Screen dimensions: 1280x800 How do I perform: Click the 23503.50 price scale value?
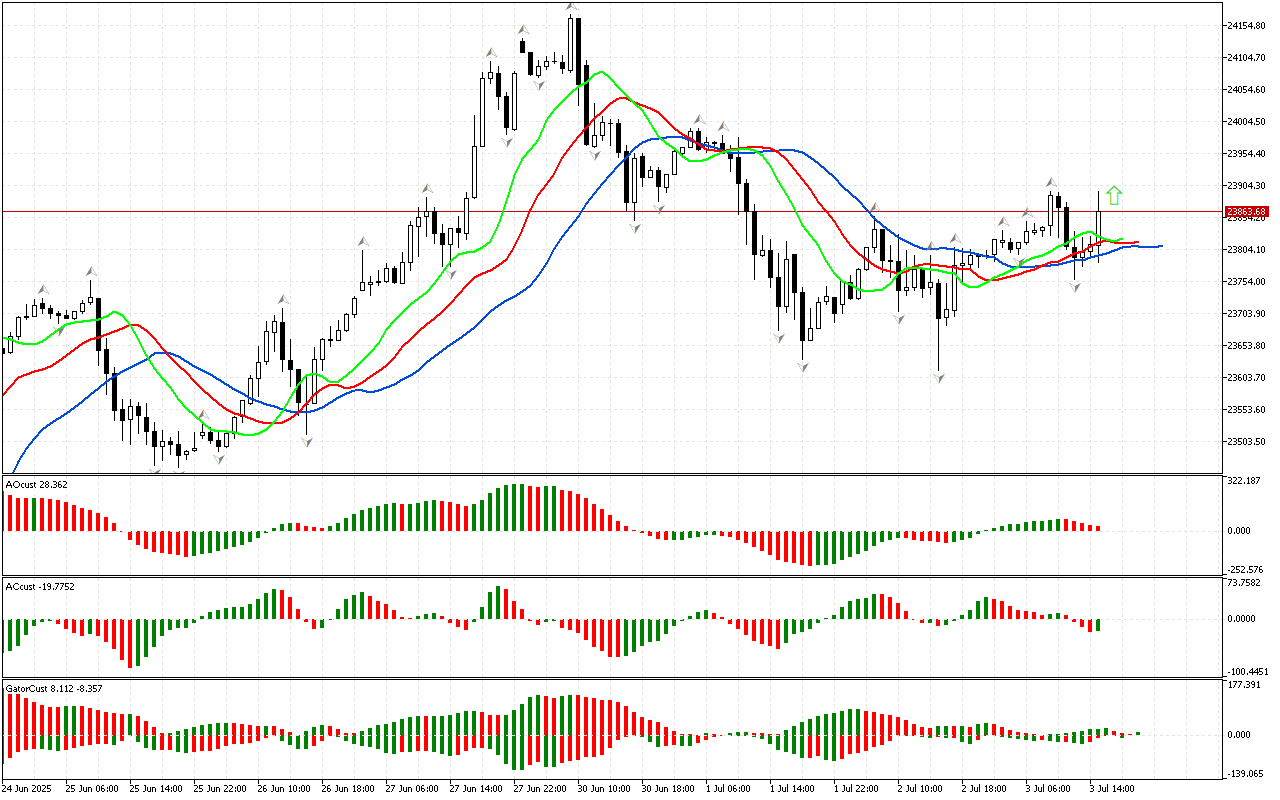click(x=1246, y=442)
